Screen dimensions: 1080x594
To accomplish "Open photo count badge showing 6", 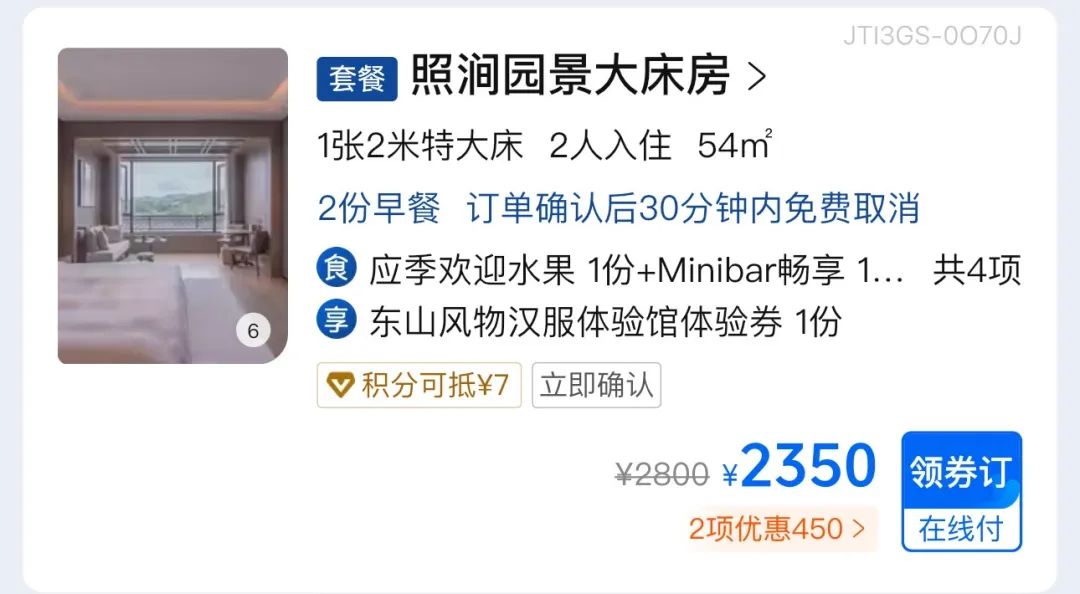I will coord(253,331).
